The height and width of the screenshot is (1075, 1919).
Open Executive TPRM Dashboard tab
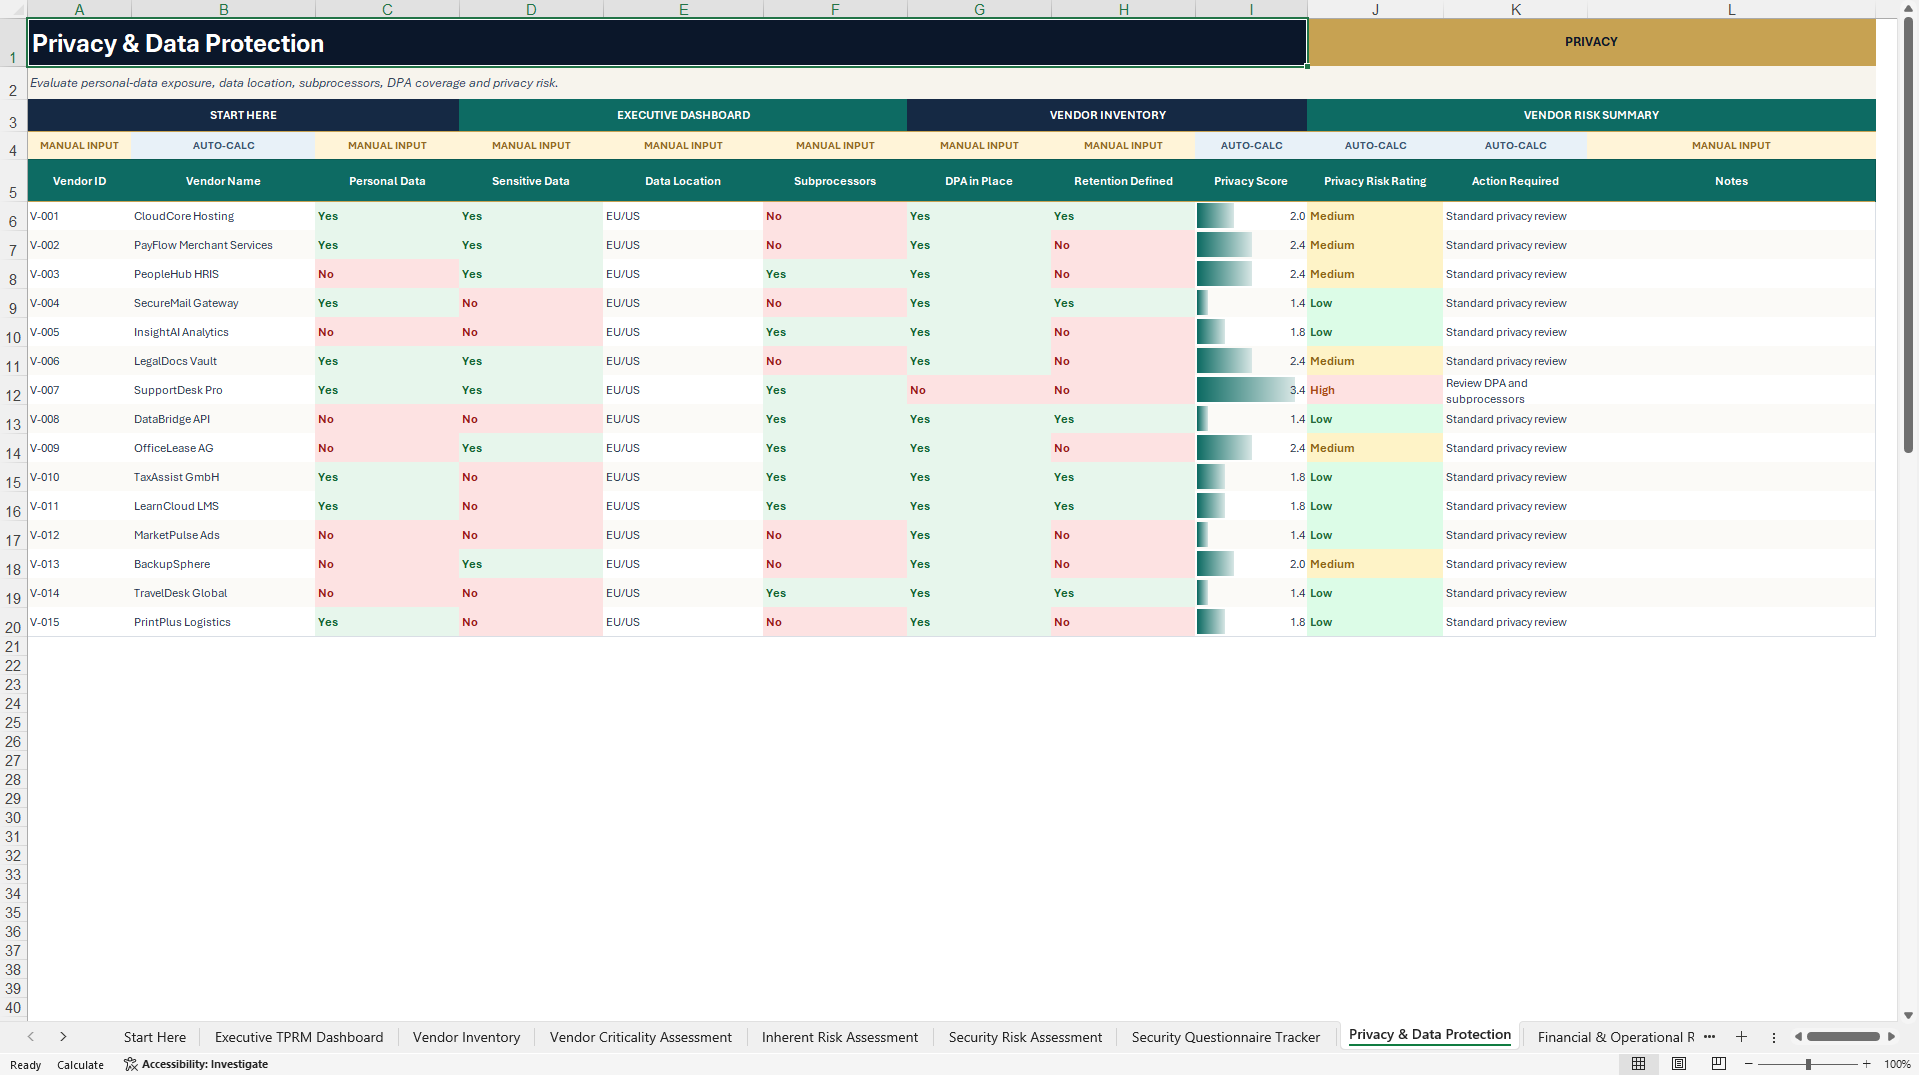299,1037
